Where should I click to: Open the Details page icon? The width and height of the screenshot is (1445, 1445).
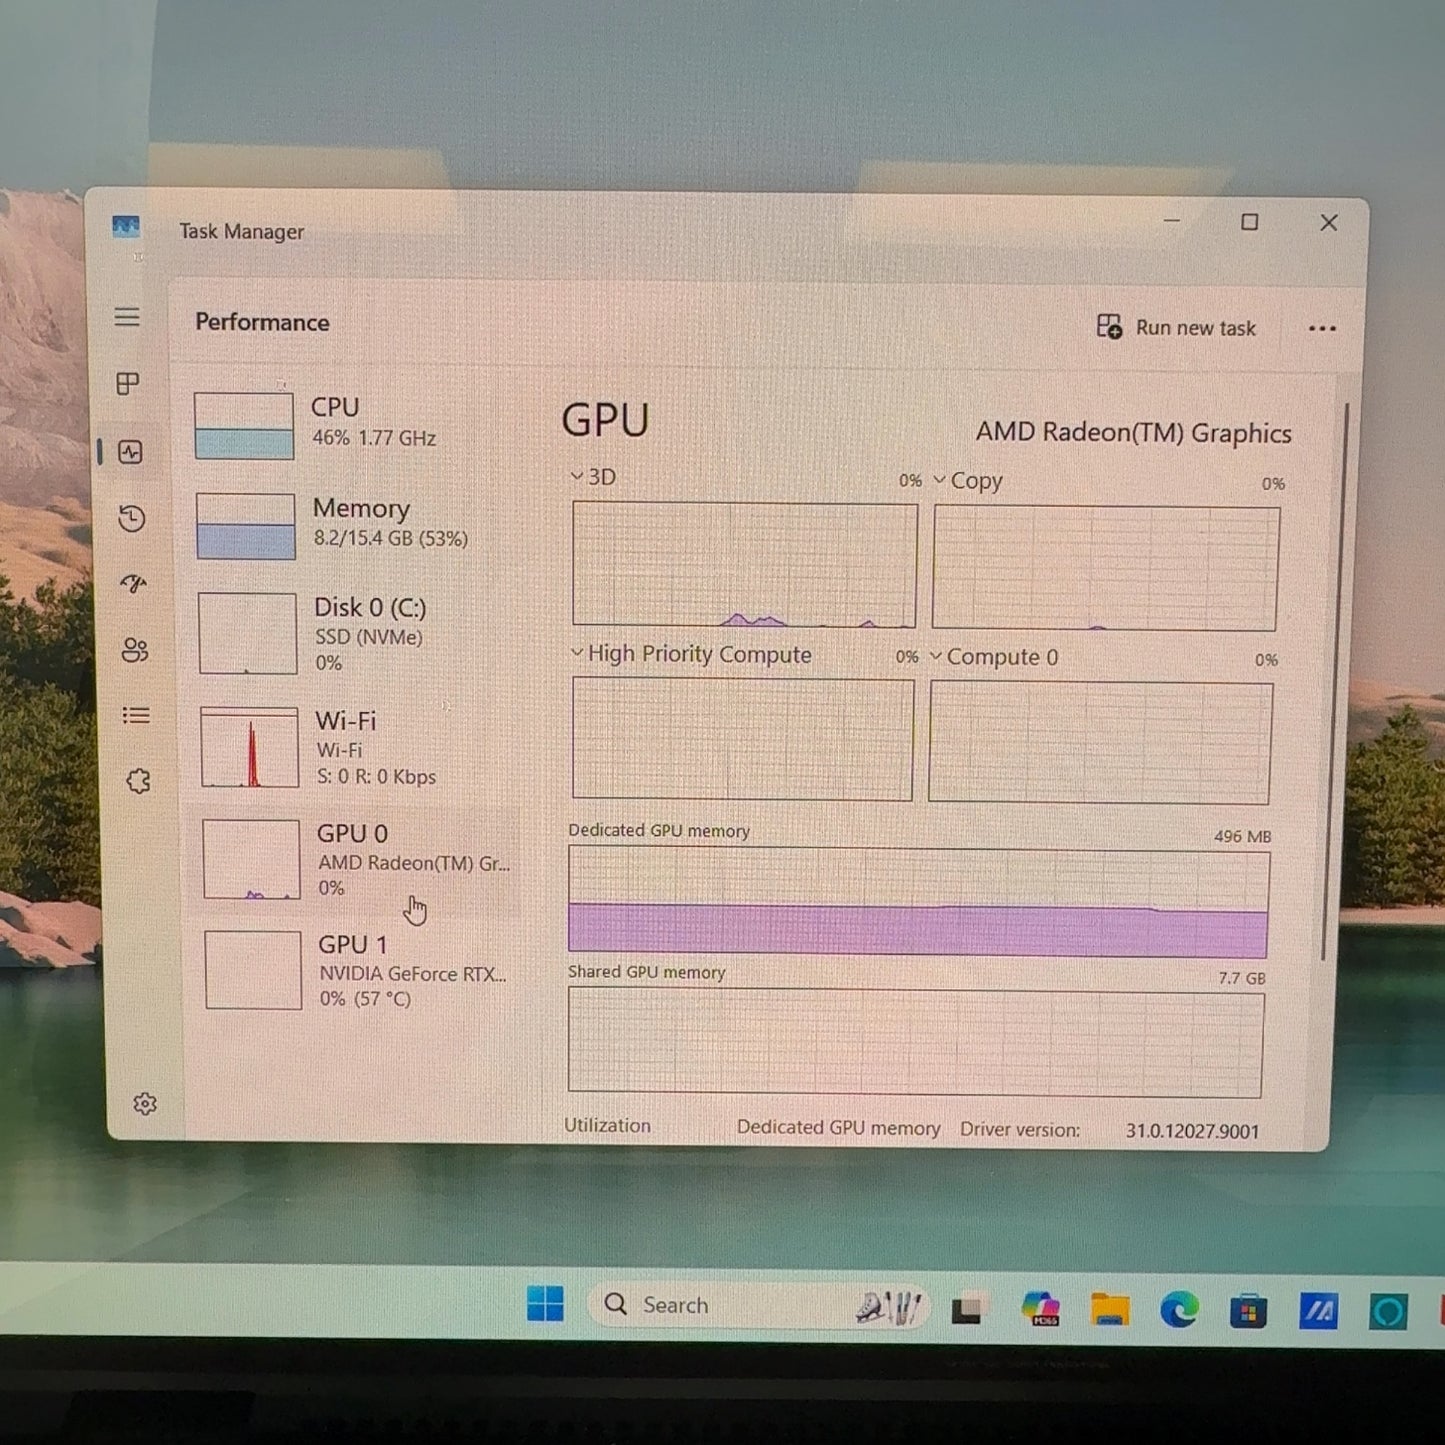pyautogui.click(x=136, y=716)
